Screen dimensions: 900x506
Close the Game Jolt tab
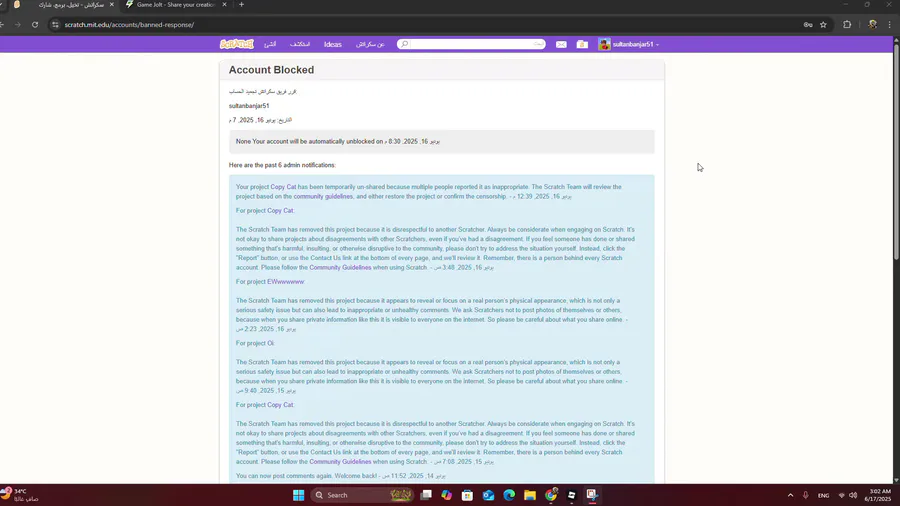(224, 5)
